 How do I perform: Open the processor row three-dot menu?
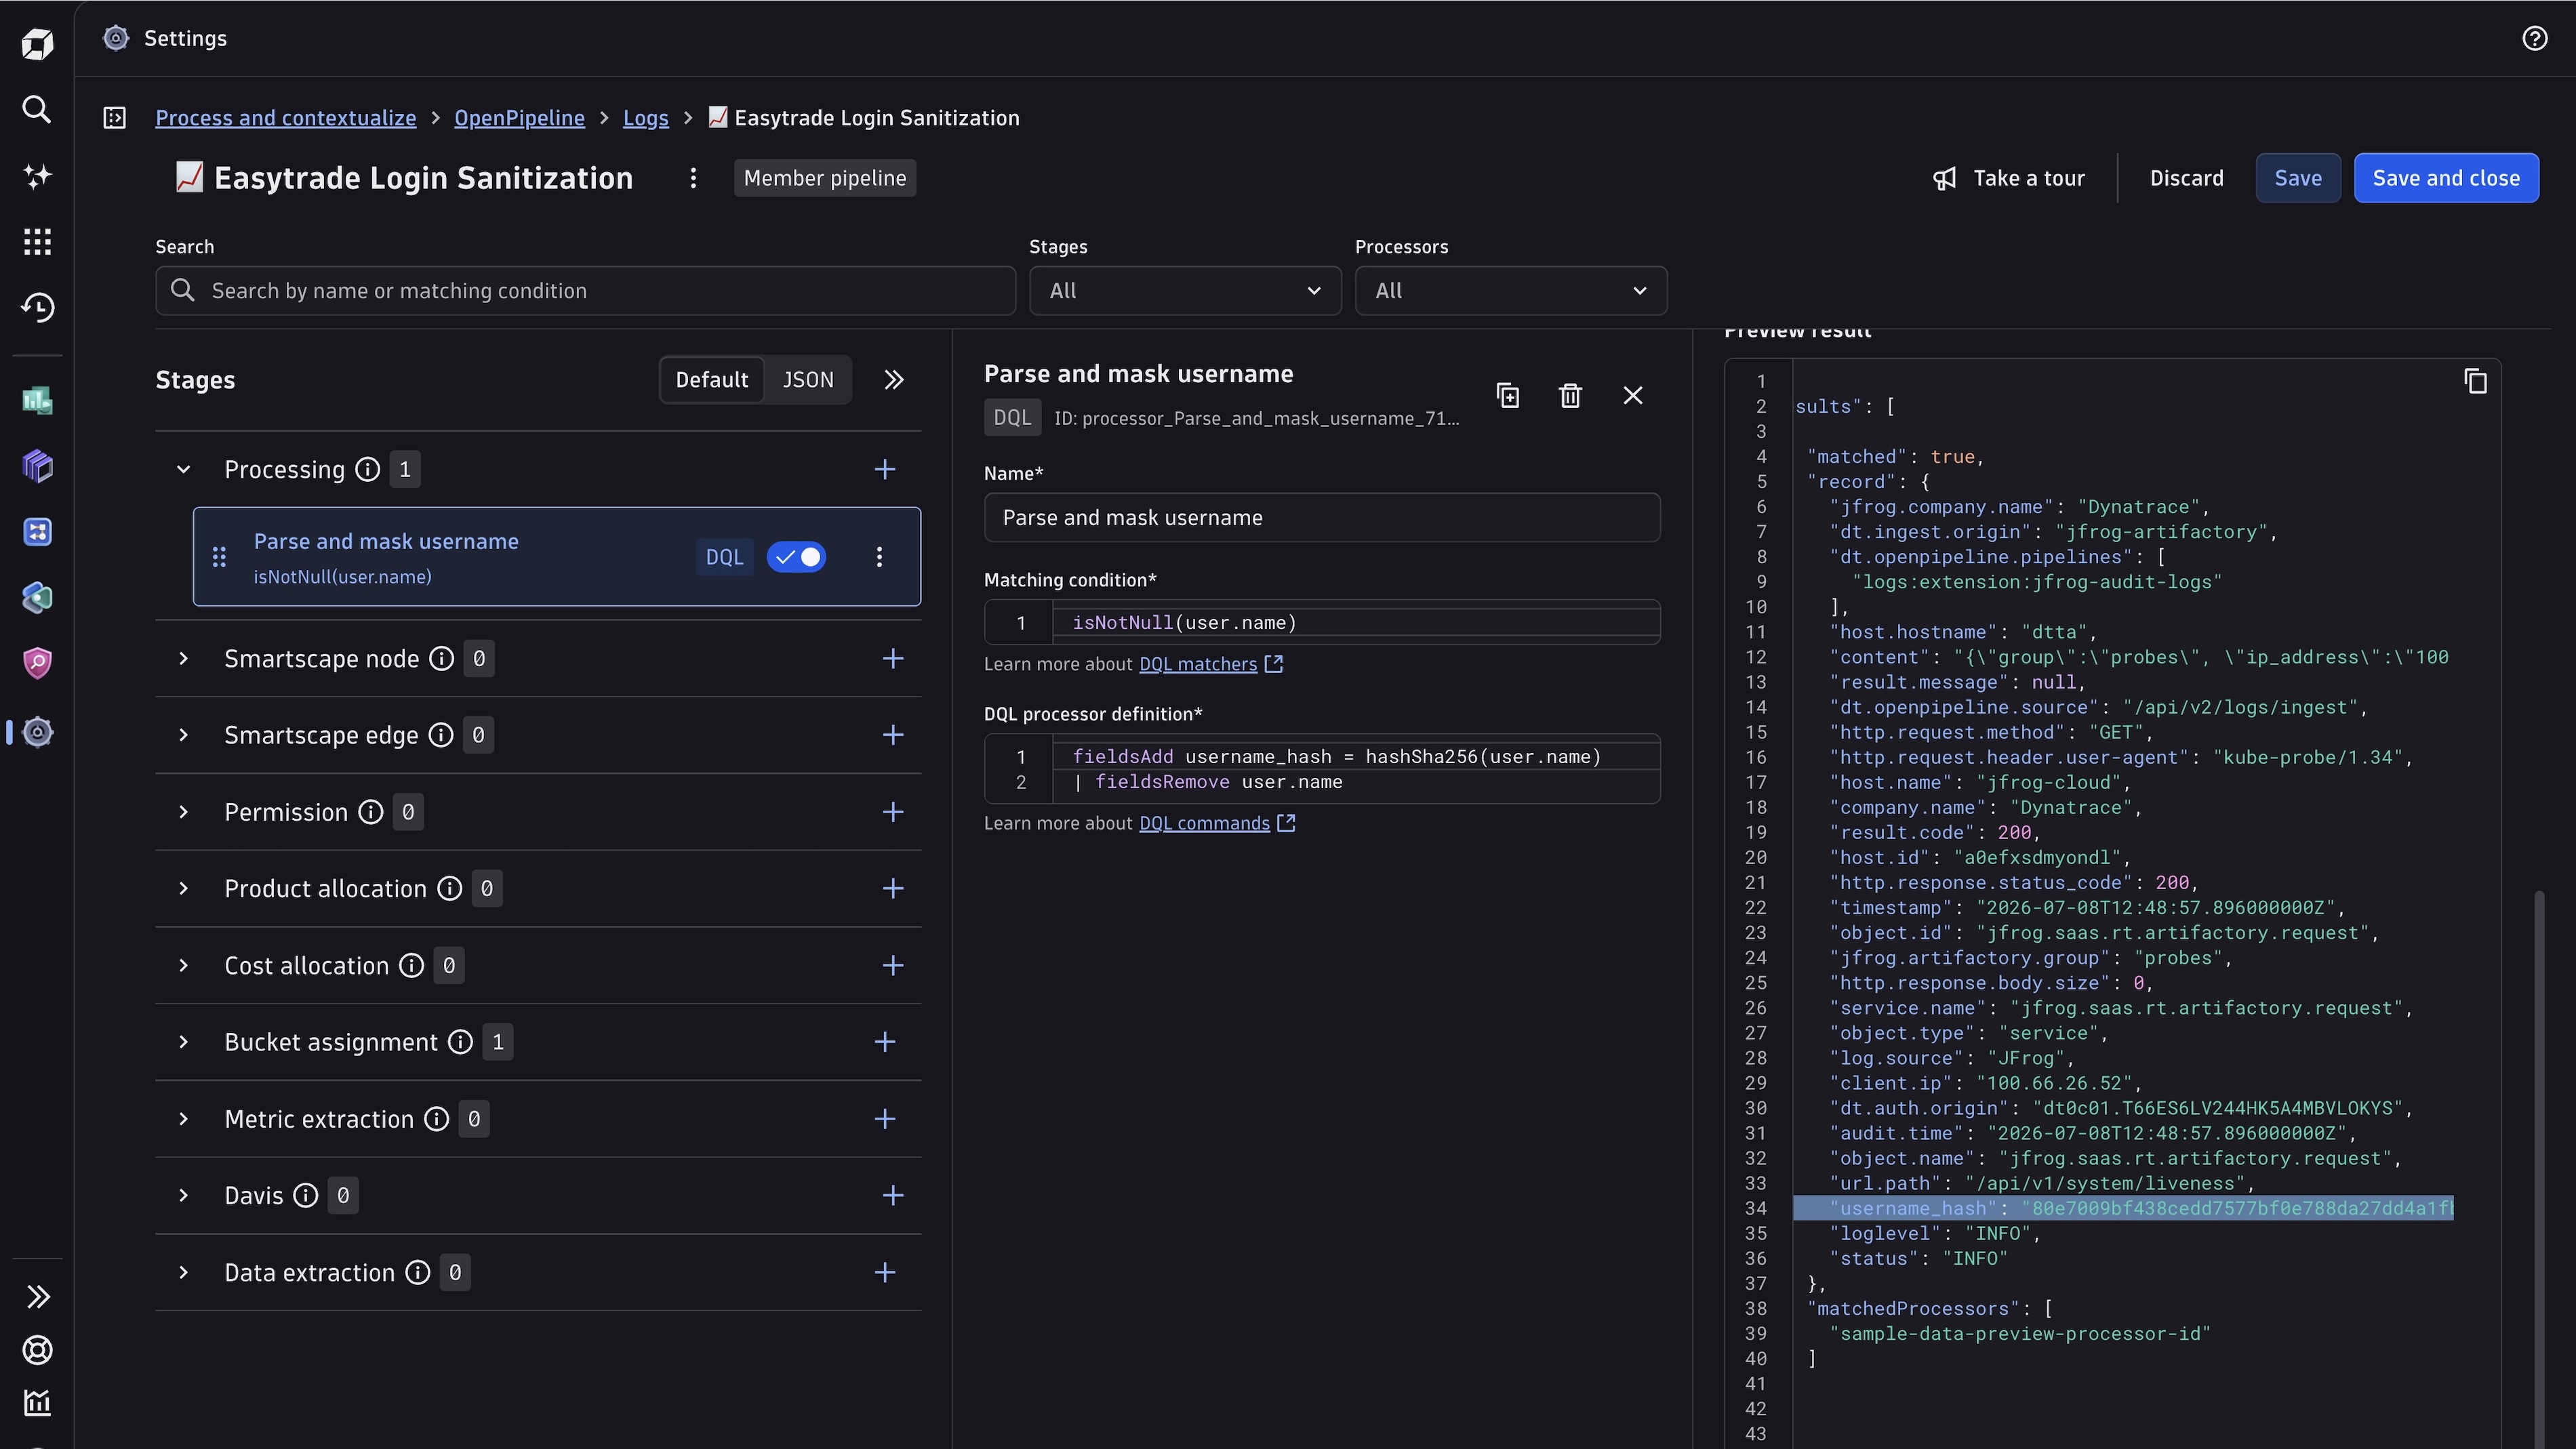tap(879, 557)
